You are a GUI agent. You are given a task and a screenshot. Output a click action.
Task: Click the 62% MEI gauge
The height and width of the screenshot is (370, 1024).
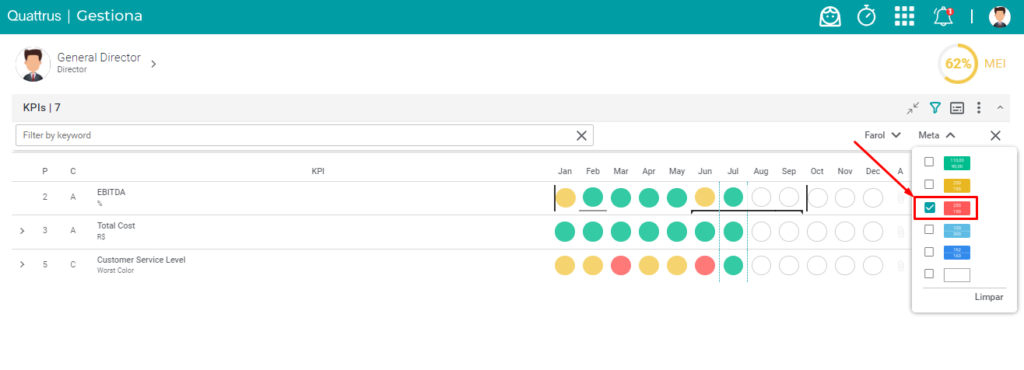tap(958, 64)
